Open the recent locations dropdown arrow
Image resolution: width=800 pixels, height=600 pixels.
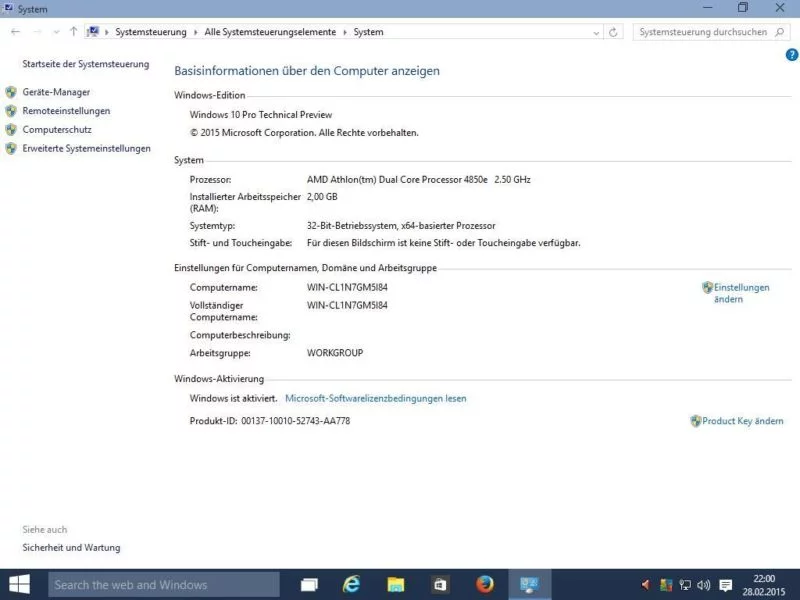56,32
